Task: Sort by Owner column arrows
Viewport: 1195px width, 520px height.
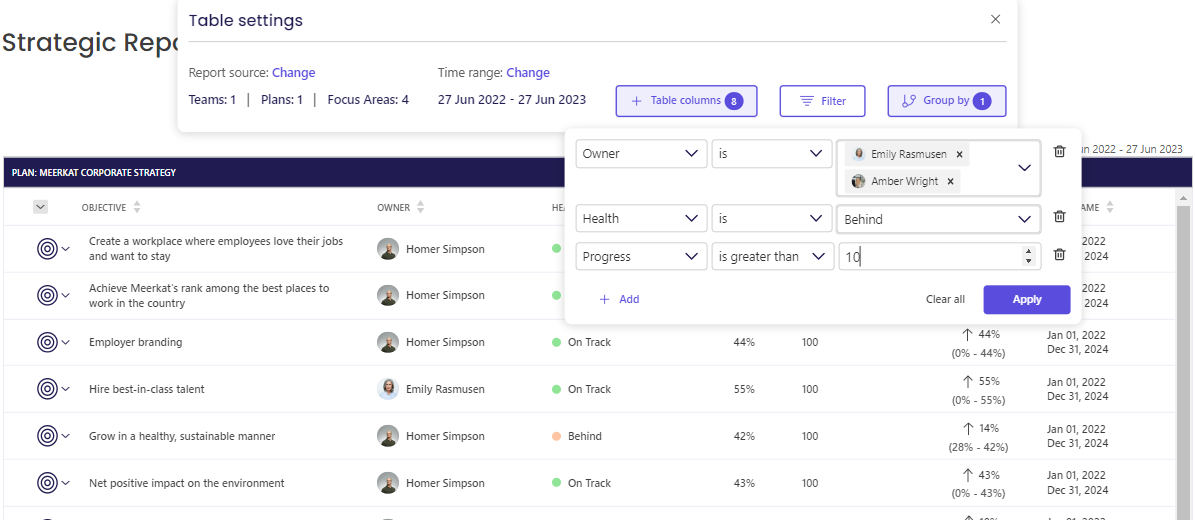Action: point(420,207)
